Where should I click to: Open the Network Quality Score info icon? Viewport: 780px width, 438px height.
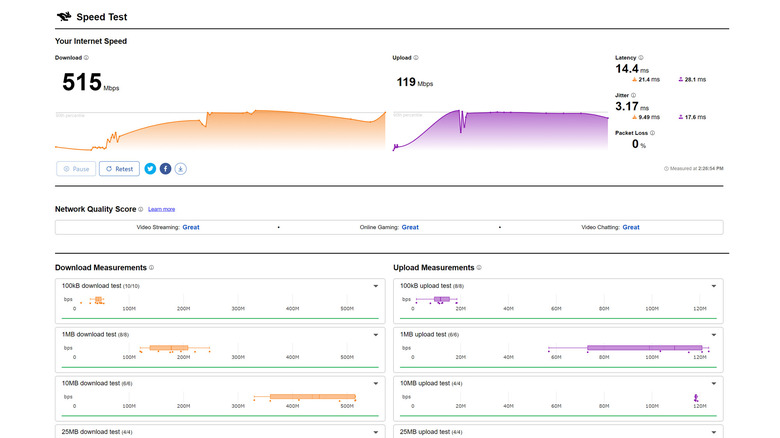(x=141, y=209)
